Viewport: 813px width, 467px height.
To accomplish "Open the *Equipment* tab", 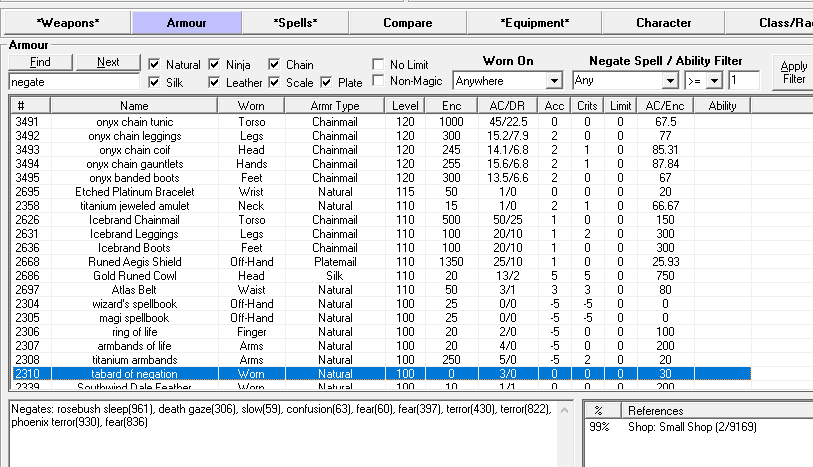I will [534, 22].
